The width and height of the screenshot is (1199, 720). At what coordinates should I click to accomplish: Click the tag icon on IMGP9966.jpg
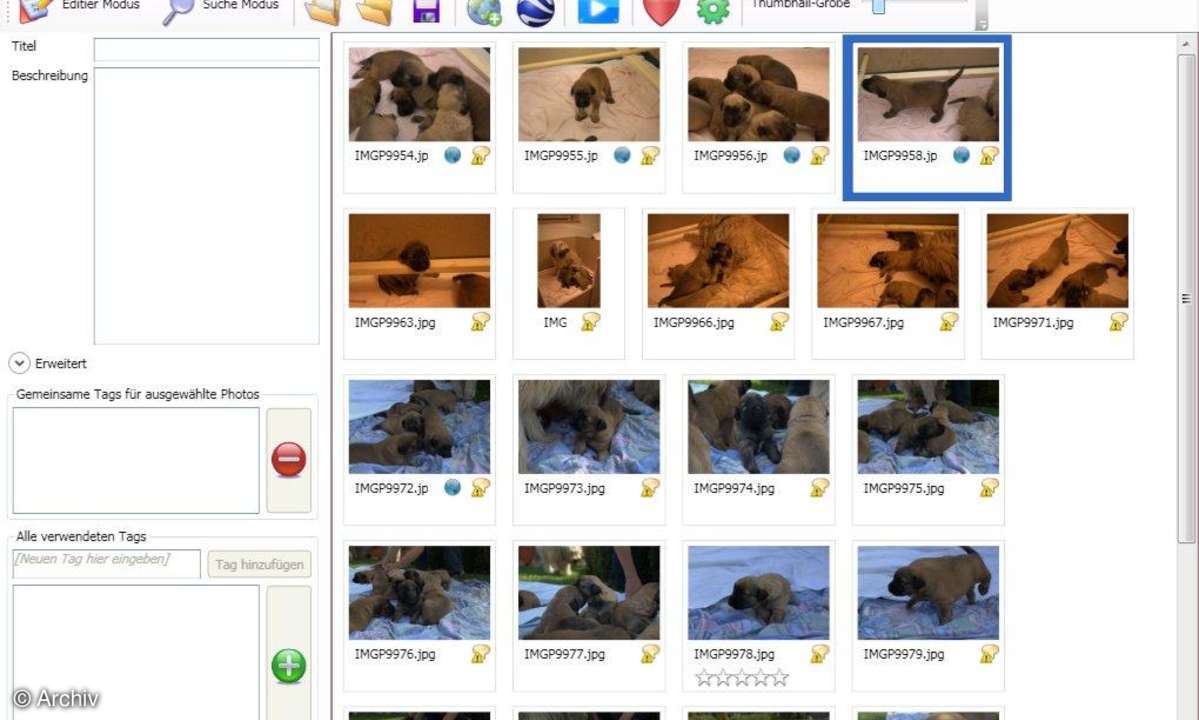click(779, 322)
